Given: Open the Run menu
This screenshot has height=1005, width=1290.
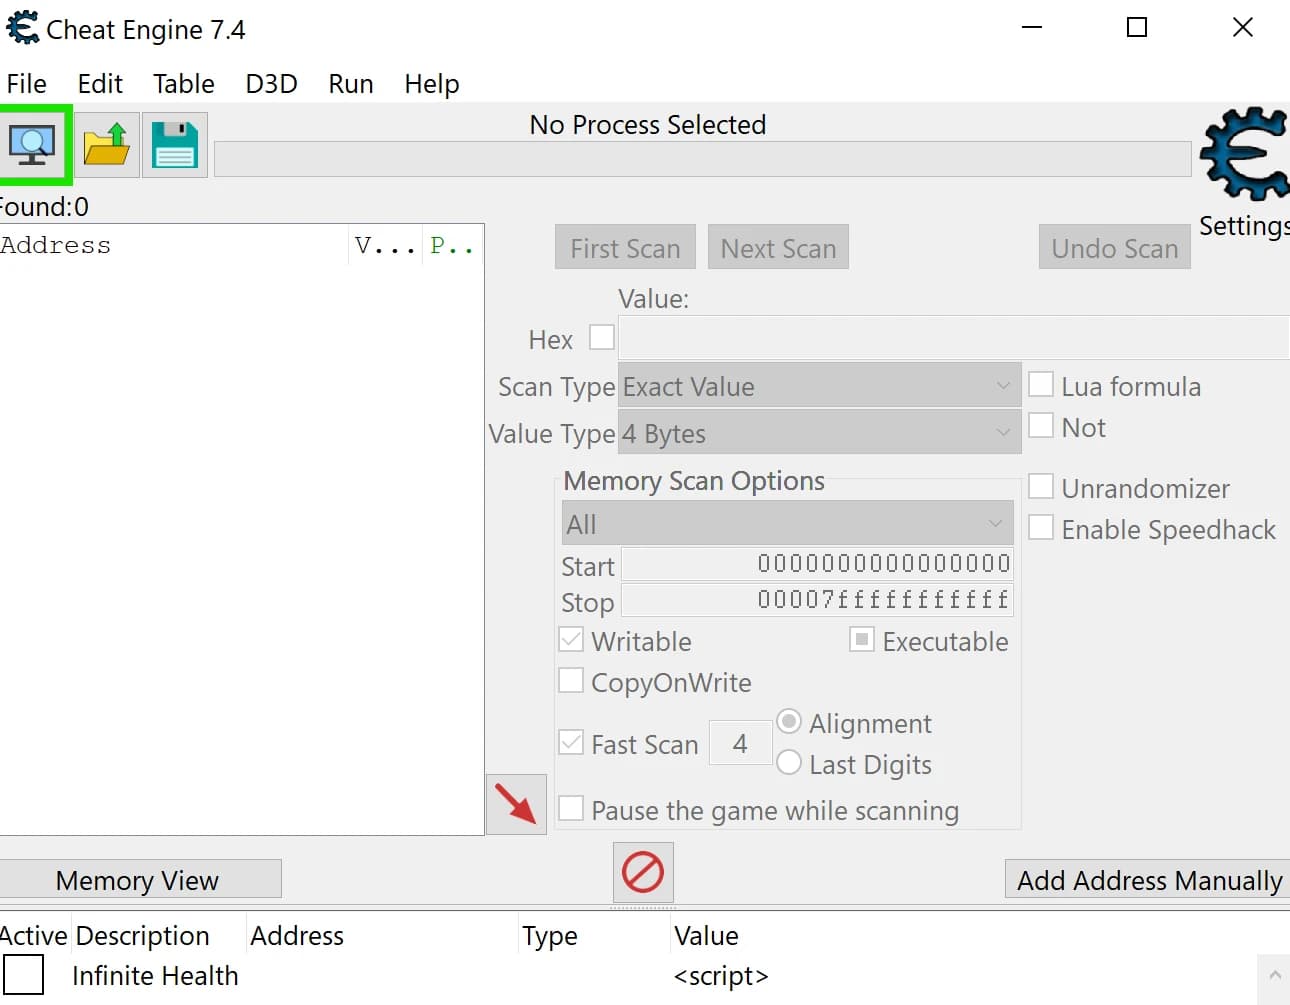Looking at the screenshot, I should (x=351, y=84).
